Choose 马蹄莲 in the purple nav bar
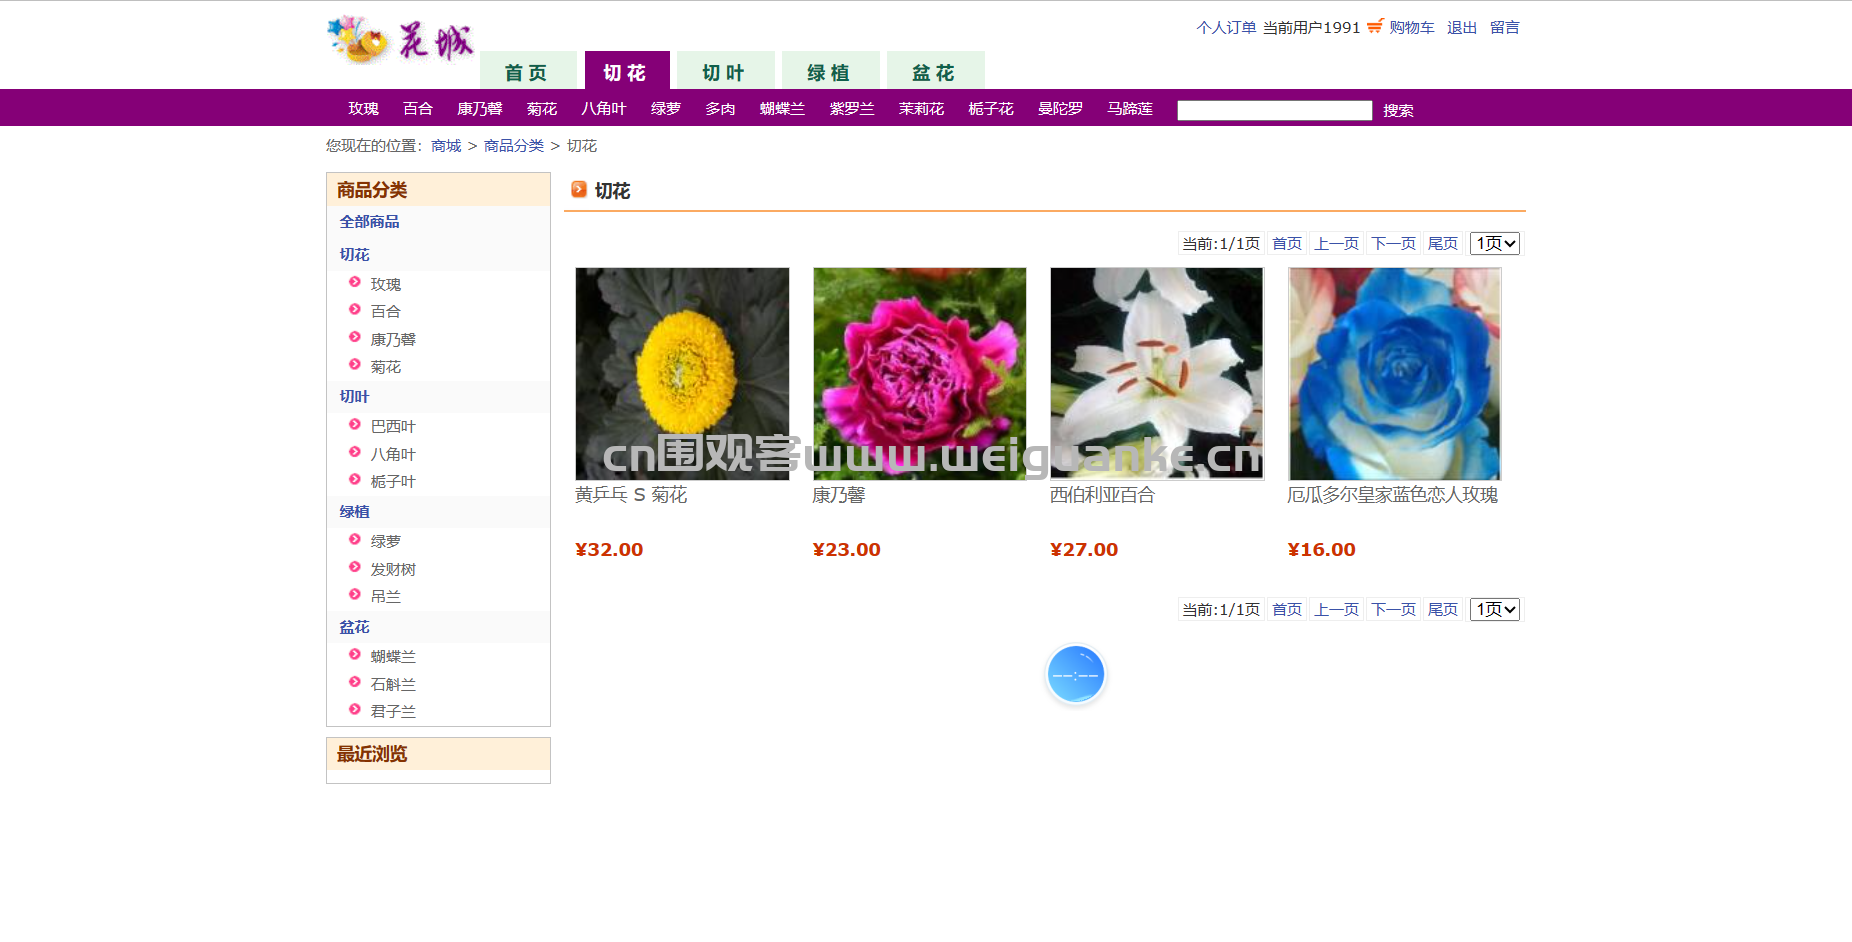Viewport: 1852px width, 942px height. click(x=1130, y=108)
